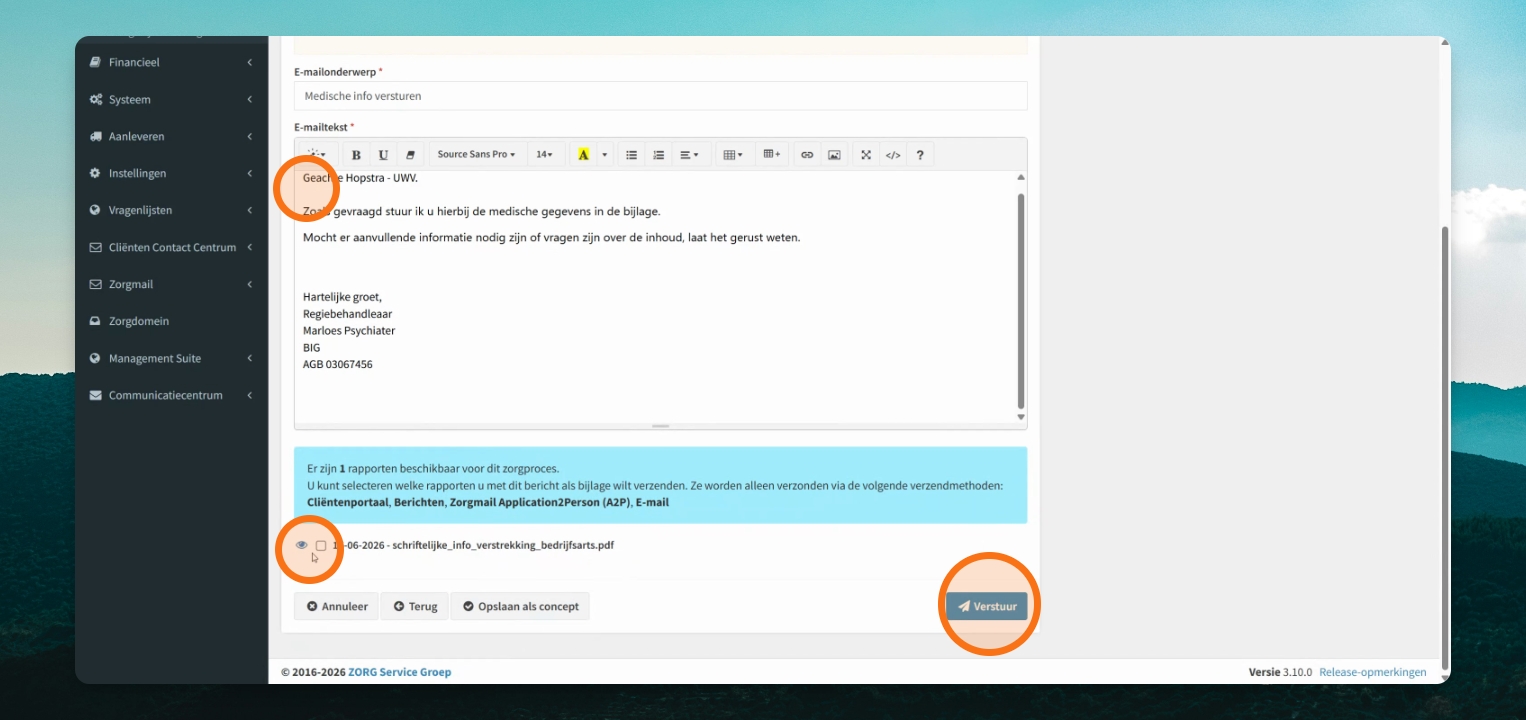Expand the Communicatiecentrum chevron arrow
Image resolution: width=1526 pixels, height=720 pixels.
pyautogui.click(x=249, y=395)
